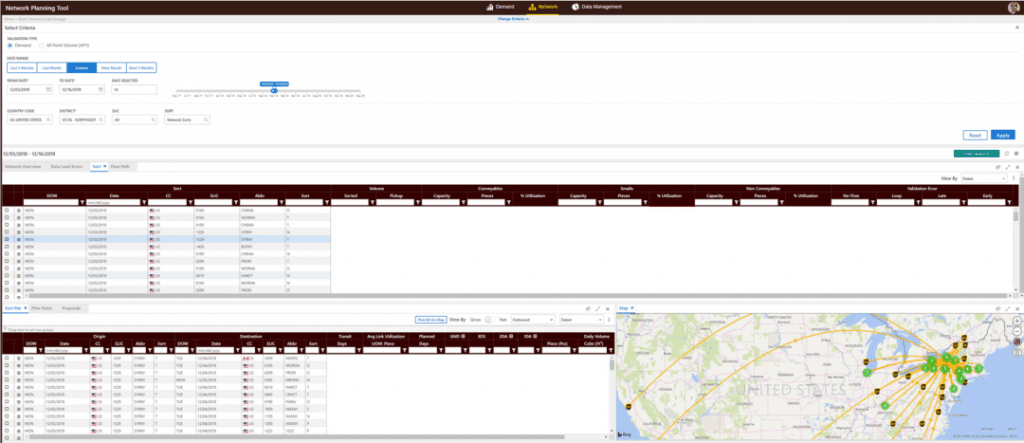The height and width of the screenshot is (443, 1024).
Task: Click the date range slider handle
Action: [x=274, y=90]
